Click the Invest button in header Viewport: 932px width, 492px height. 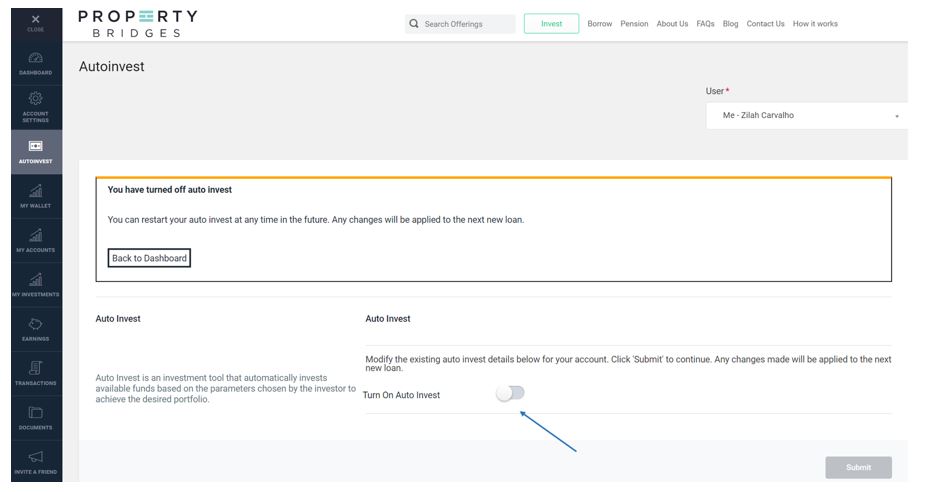pos(551,24)
